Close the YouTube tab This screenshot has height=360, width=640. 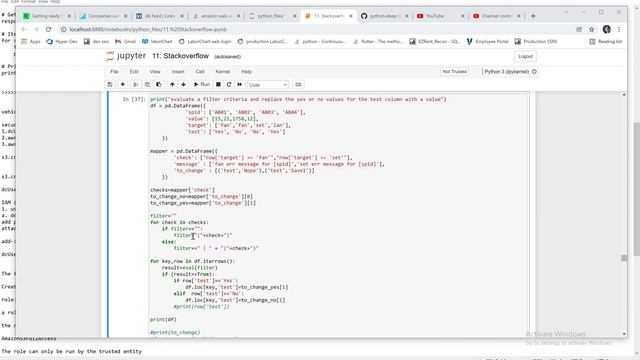click(462, 16)
